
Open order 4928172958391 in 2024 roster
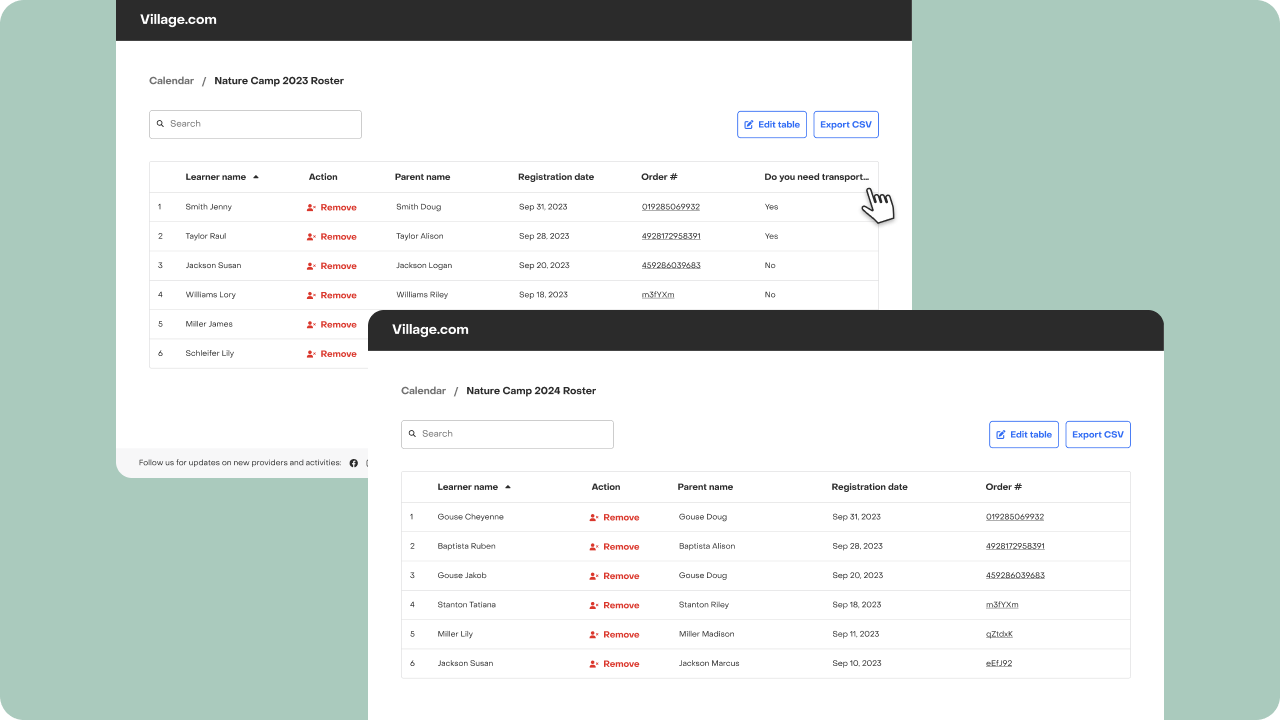point(1015,546)
